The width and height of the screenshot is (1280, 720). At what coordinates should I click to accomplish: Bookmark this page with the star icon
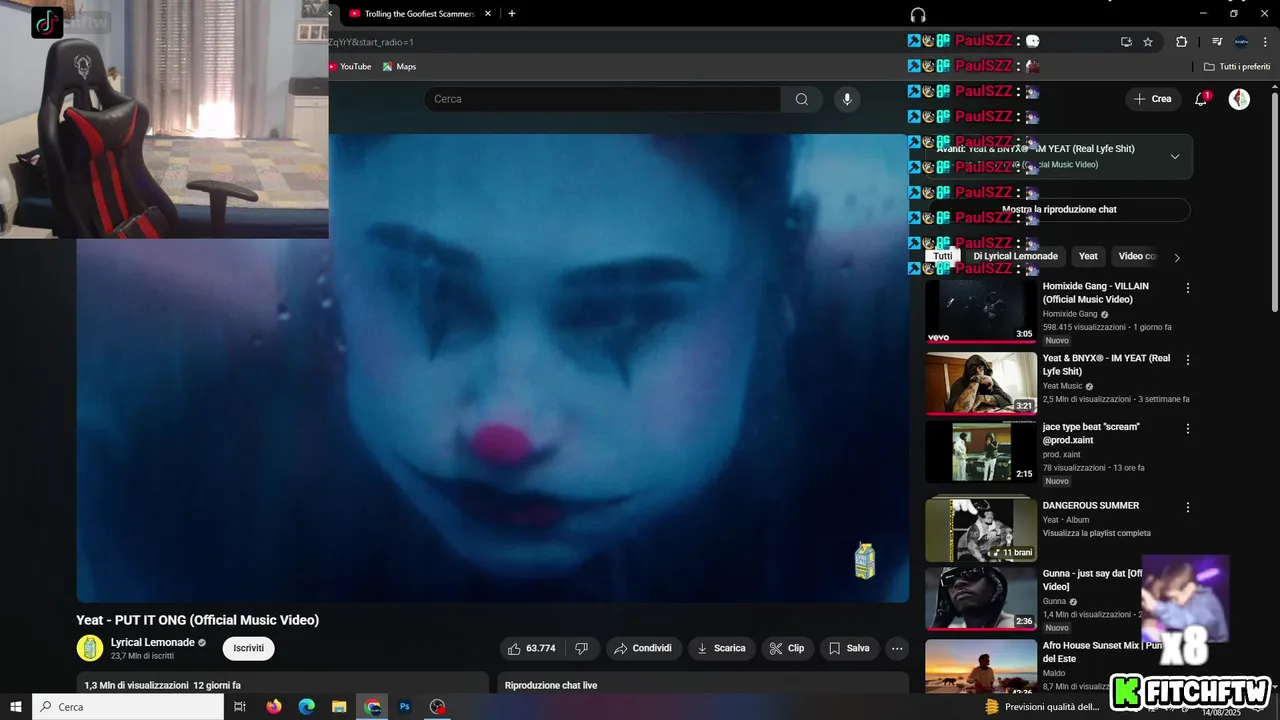[1148, 42]
